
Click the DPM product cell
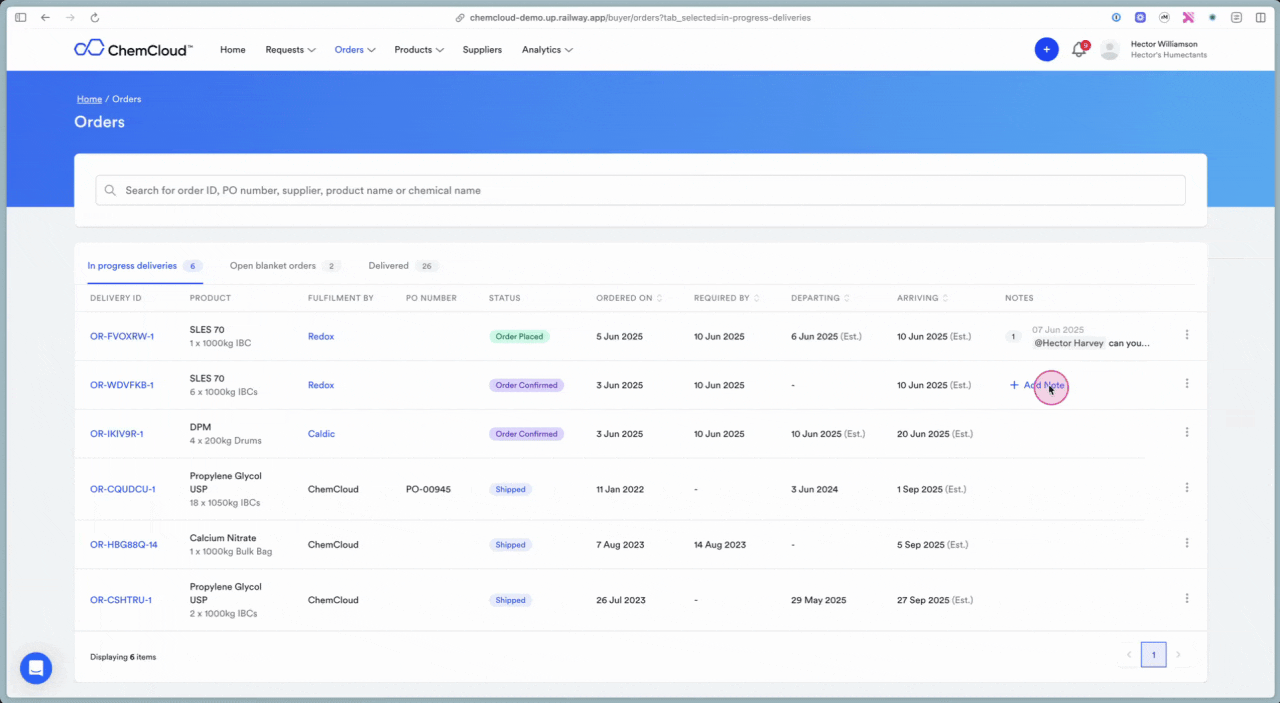[x=225, y=434]
